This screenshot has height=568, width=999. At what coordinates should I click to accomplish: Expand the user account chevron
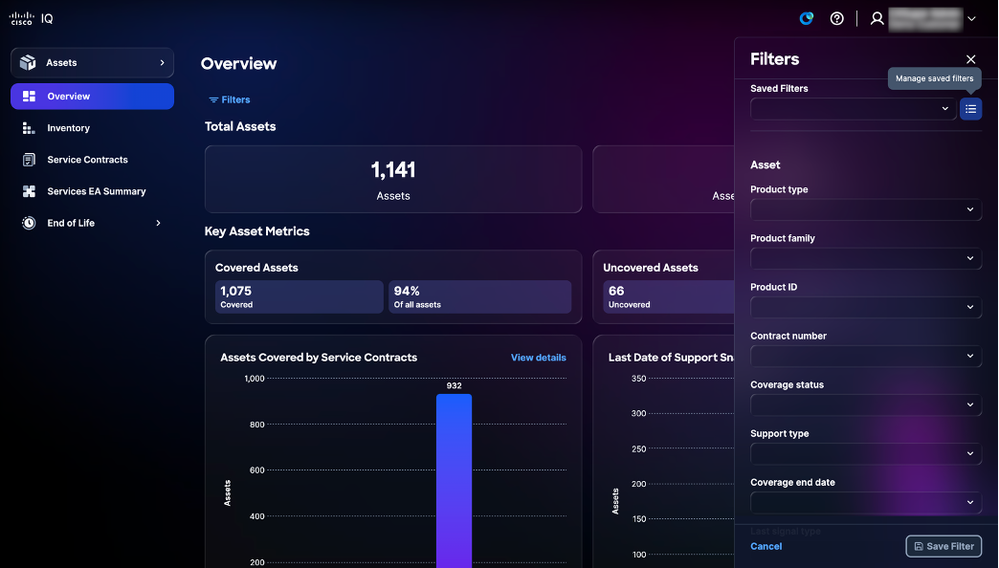972,18
